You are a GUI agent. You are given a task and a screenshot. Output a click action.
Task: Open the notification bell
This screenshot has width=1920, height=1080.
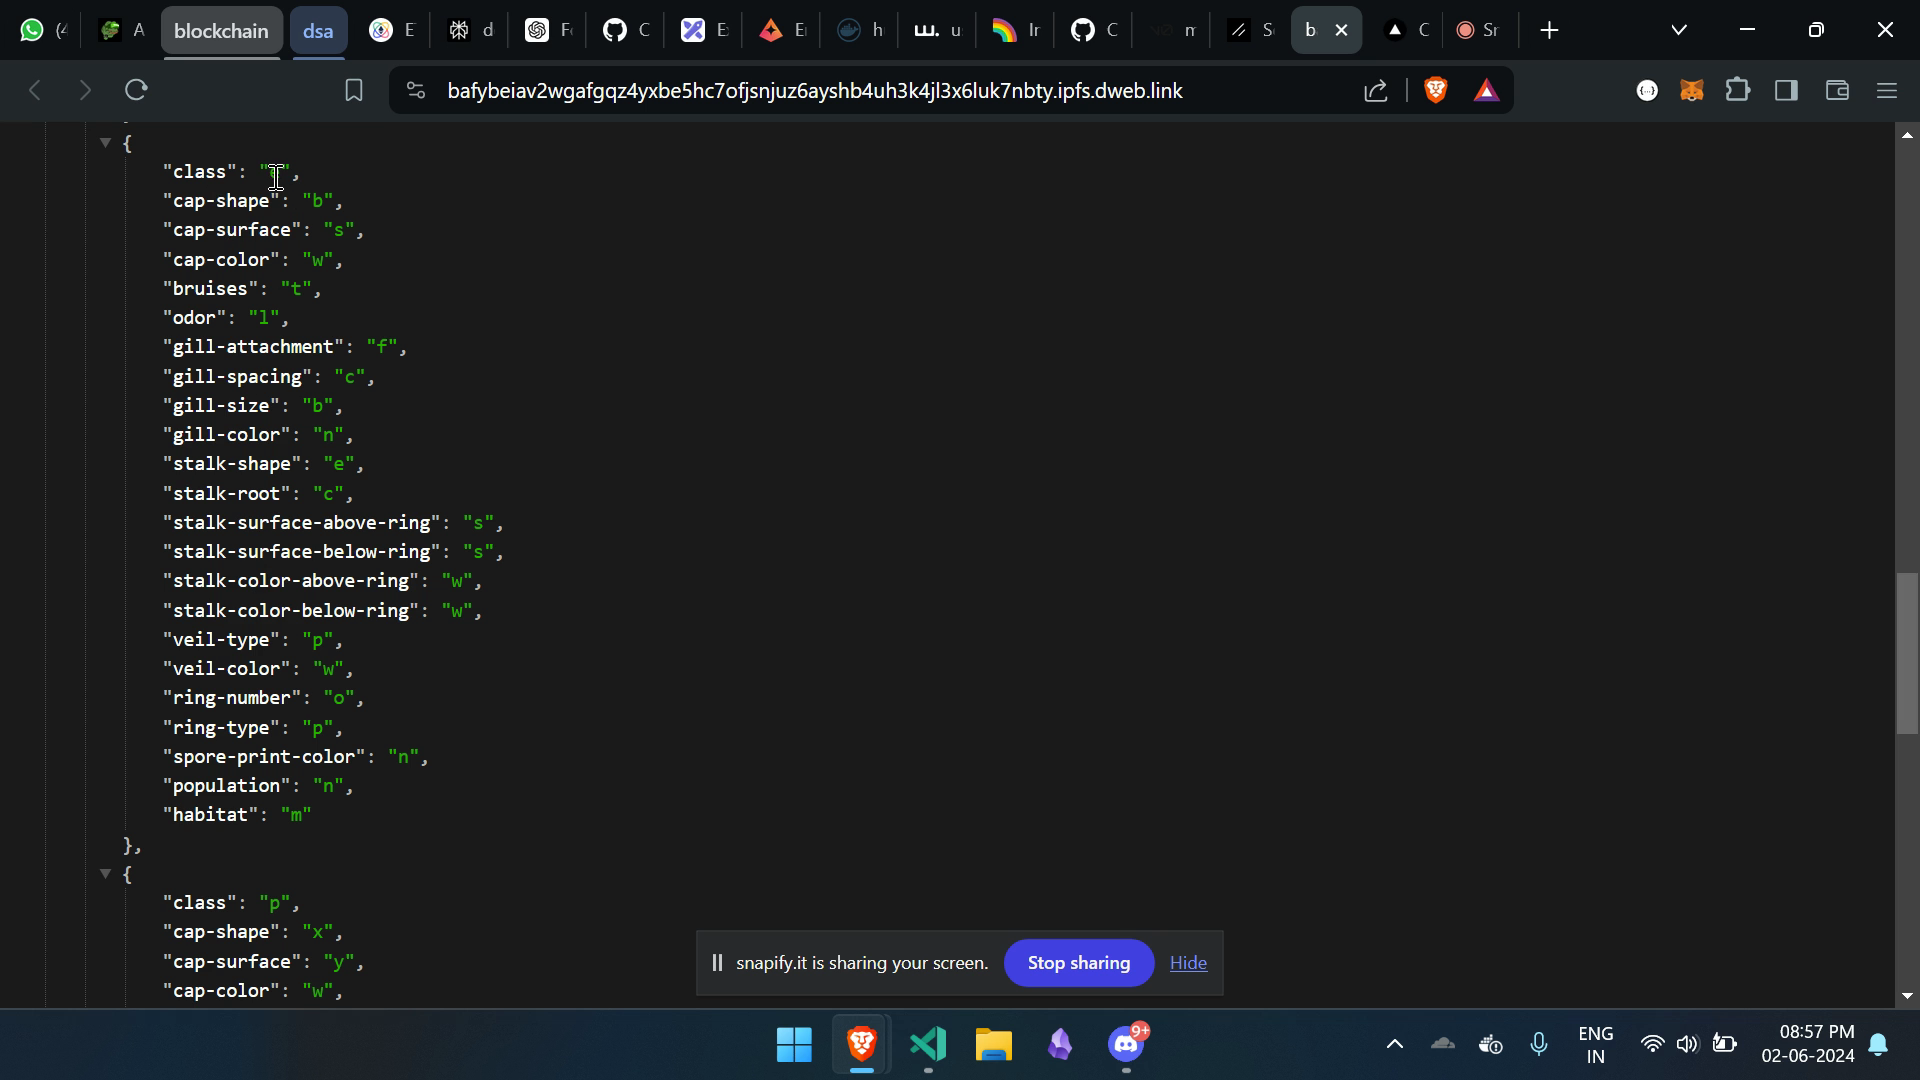(x=1878, y=1045)
